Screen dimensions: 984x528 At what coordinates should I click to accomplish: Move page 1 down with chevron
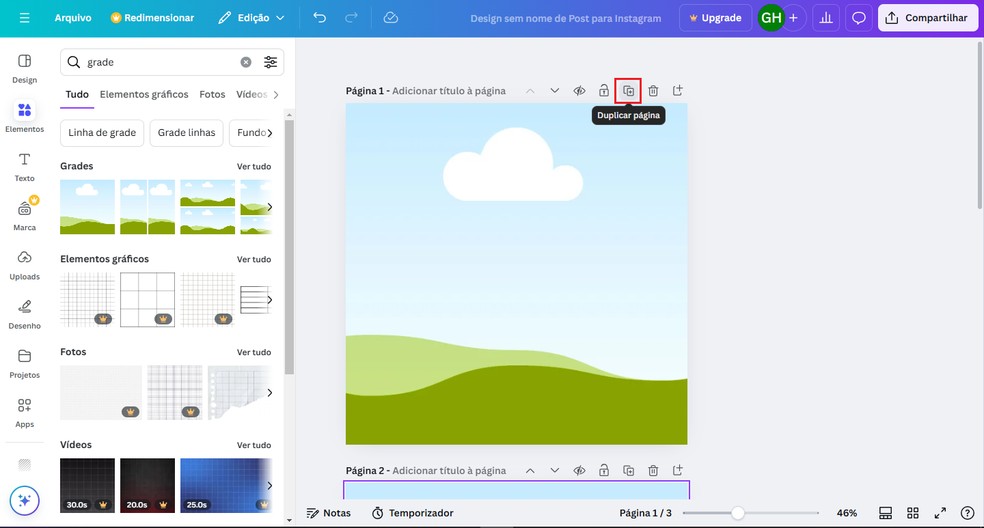click(555, 91)
